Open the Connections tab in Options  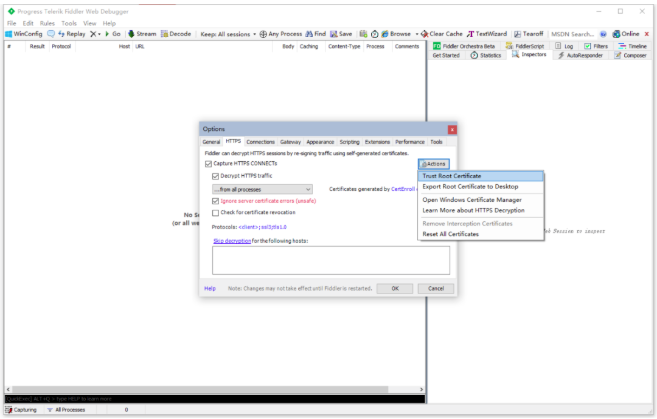point(260,142)
